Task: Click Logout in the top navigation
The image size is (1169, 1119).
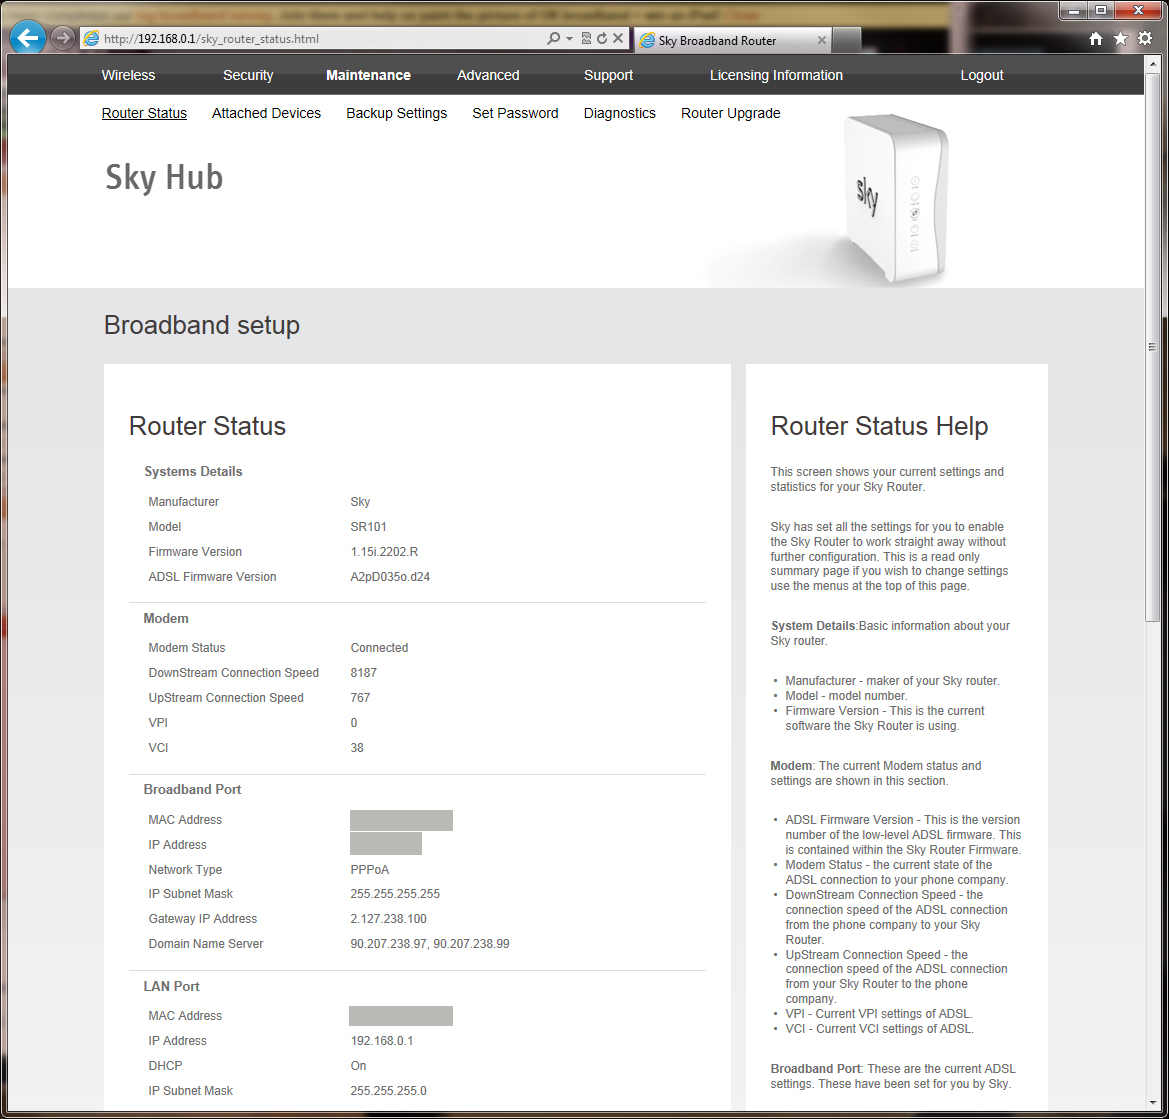Action: [982, 75]
